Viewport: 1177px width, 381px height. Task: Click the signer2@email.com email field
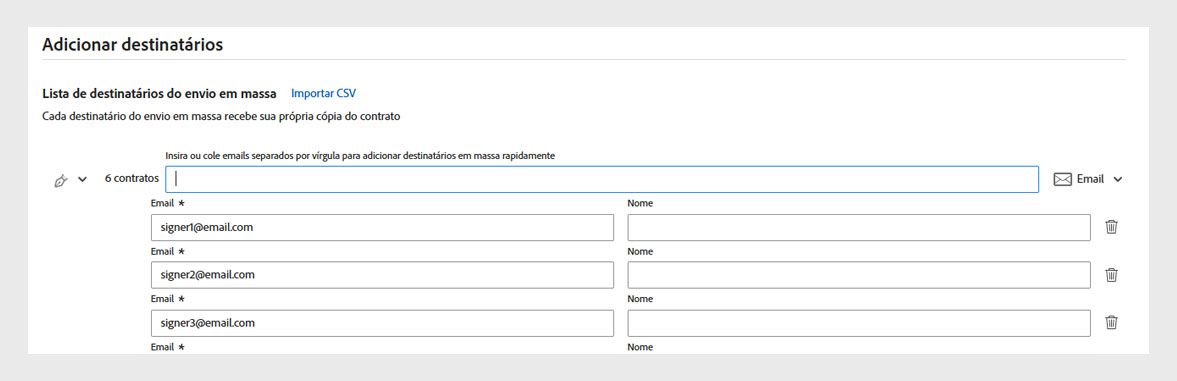(382, 274)
